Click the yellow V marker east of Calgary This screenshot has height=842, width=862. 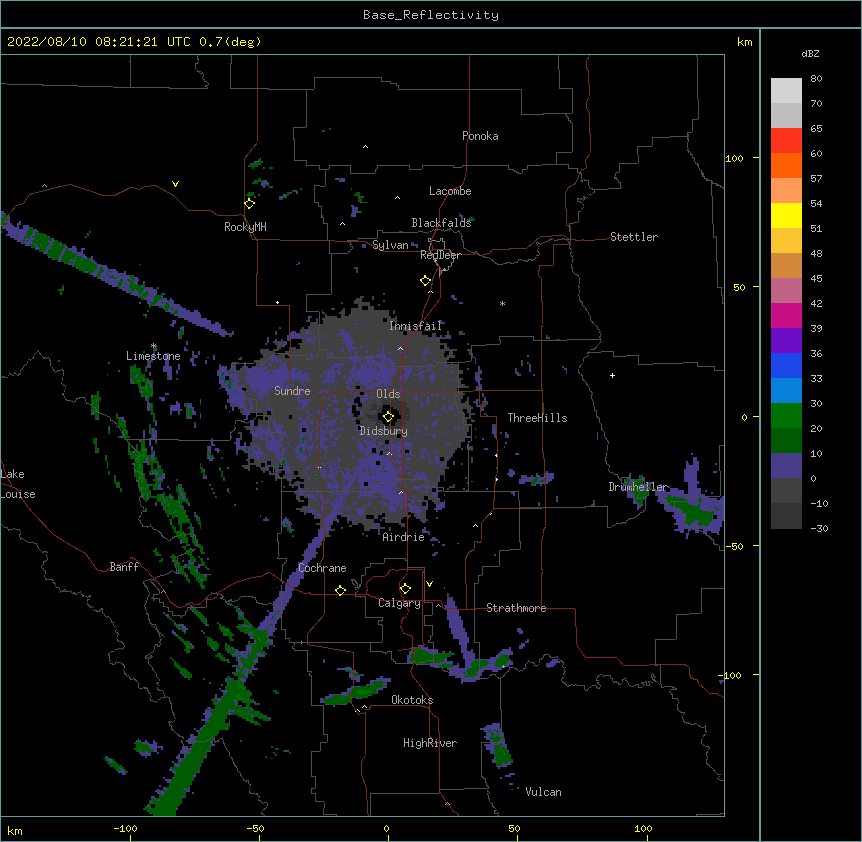point(429,584)
